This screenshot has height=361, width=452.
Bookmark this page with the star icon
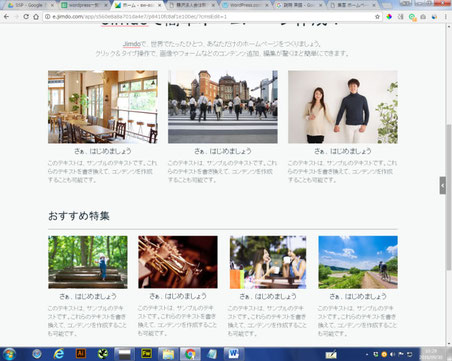[377, 16]
